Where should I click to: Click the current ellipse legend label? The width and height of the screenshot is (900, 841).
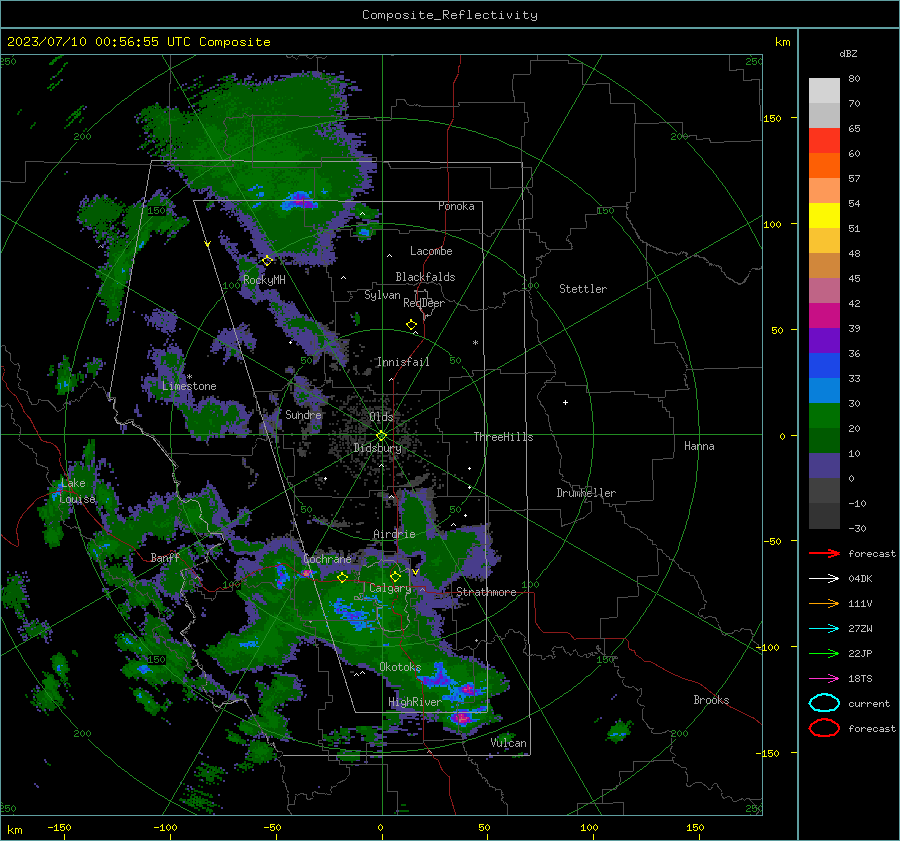pyautogui.click(x=869, y=703)
